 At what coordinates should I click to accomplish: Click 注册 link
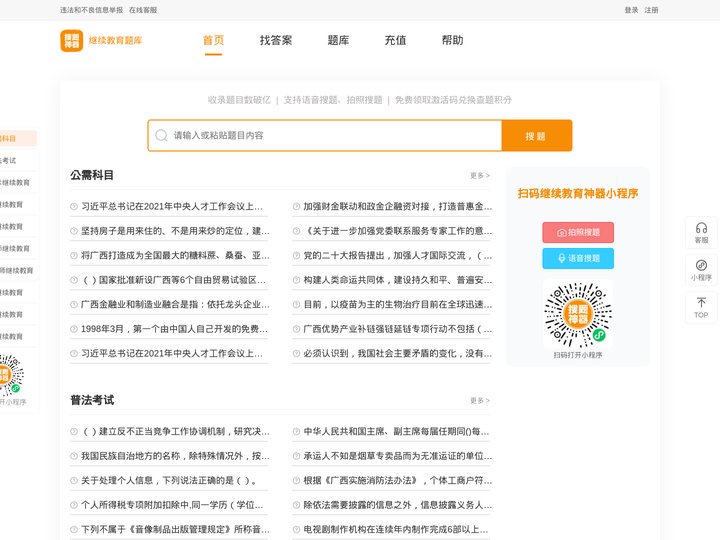tap(651, 10)
